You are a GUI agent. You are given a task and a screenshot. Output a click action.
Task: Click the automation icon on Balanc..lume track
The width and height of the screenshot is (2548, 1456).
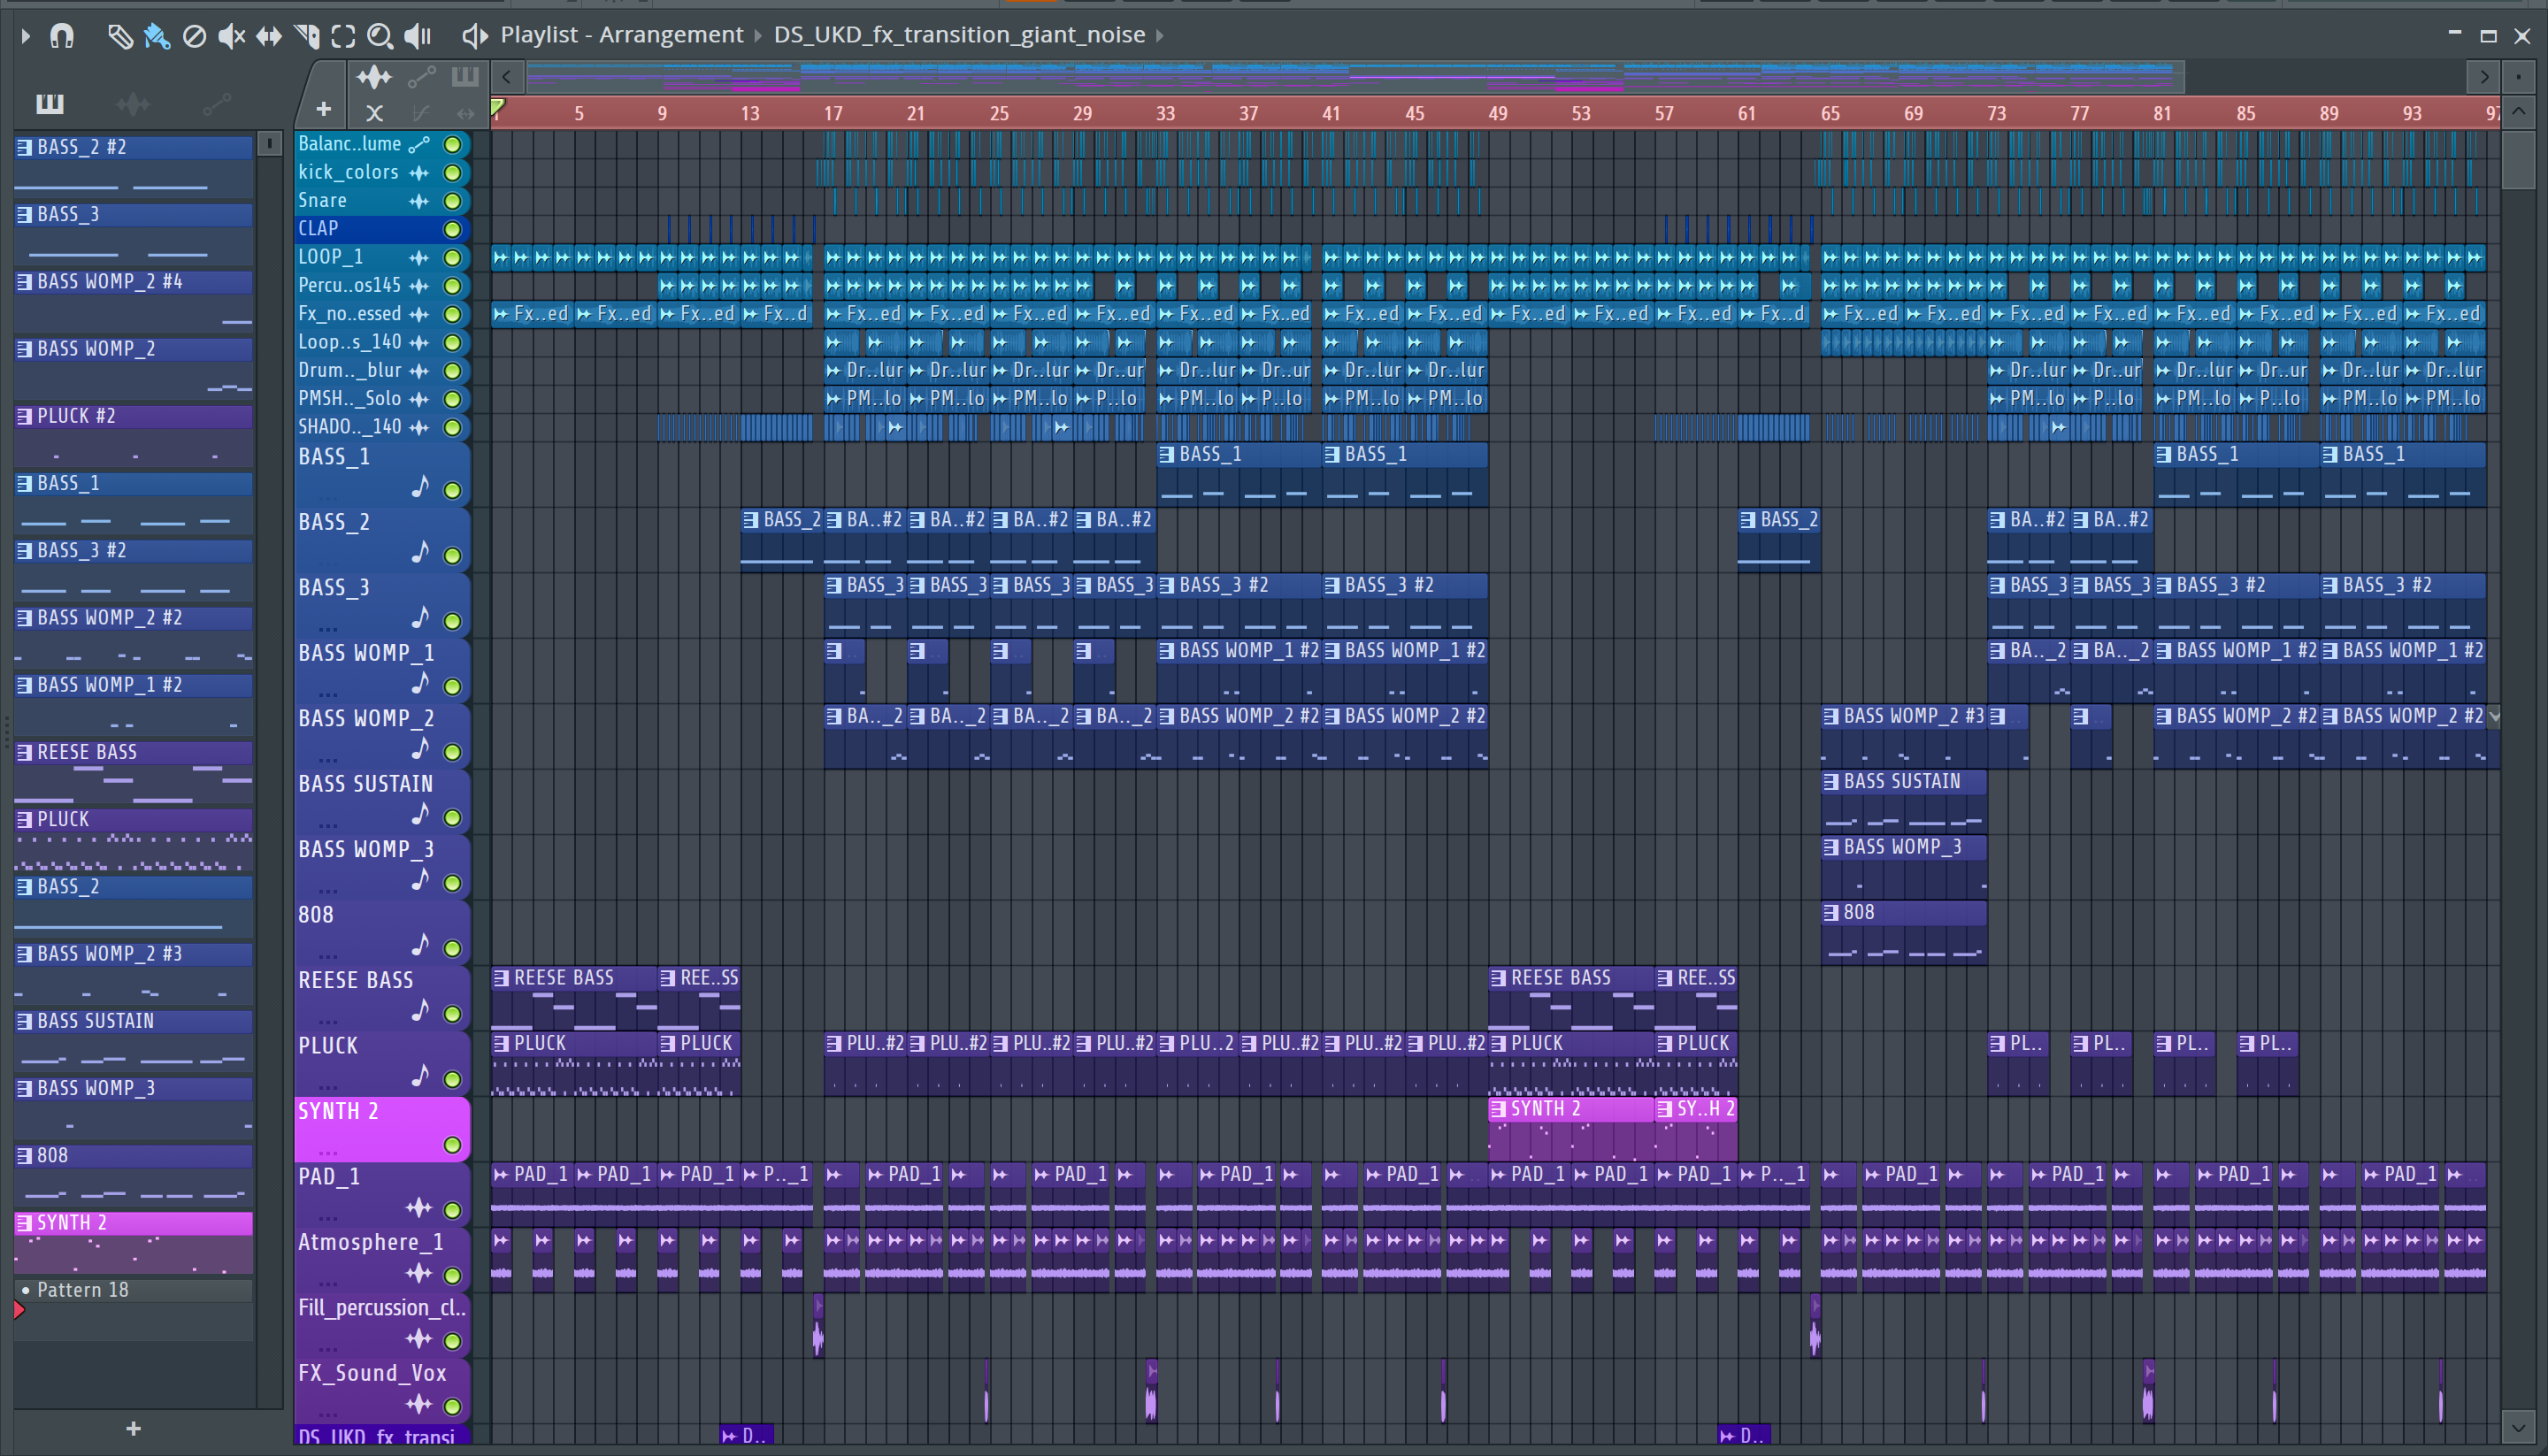pyautogui.click(x=420, y=145)
